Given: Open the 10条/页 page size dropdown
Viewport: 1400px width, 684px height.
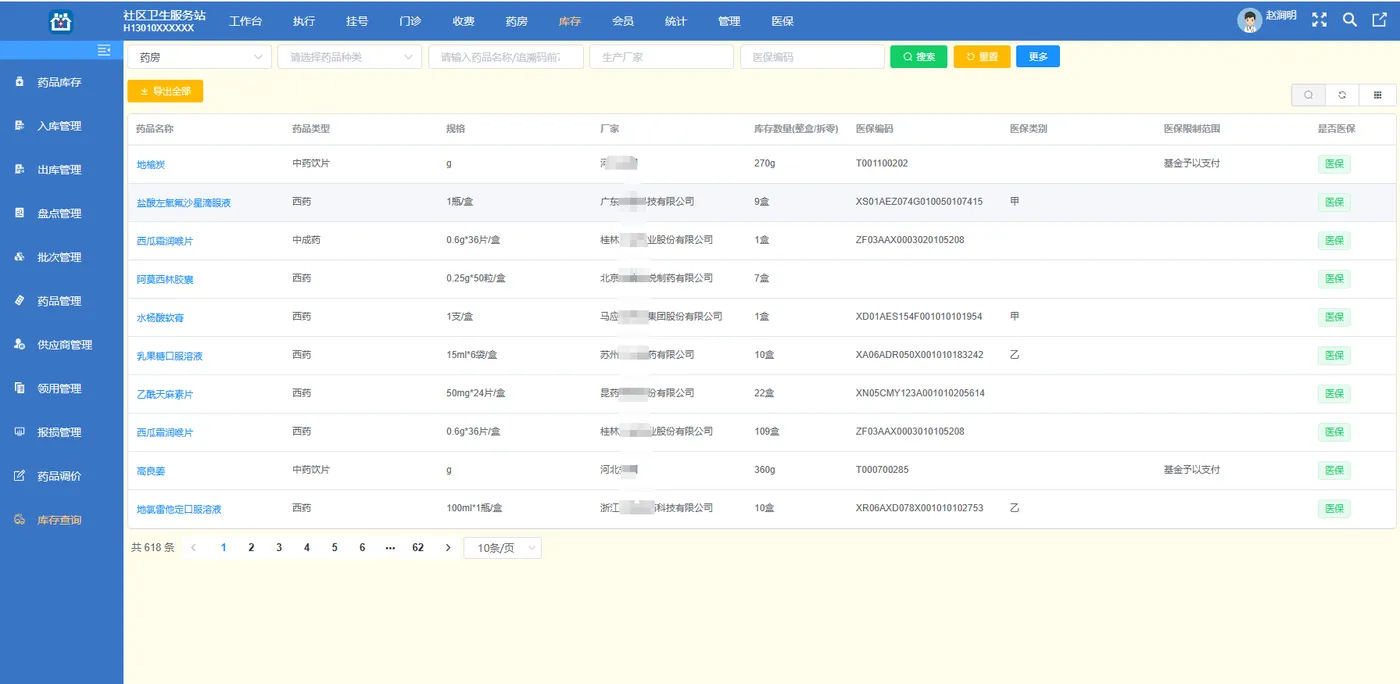Looking at the screenshot, I should [x=502, y=547].
